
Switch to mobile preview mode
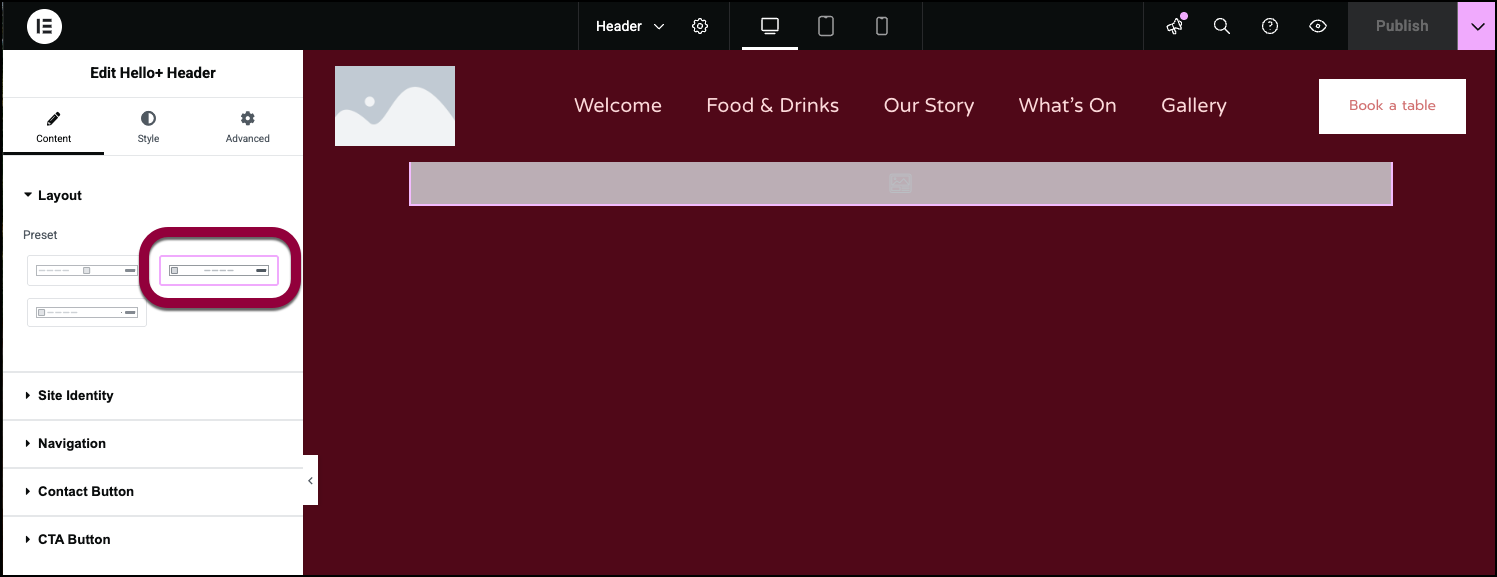882,26
